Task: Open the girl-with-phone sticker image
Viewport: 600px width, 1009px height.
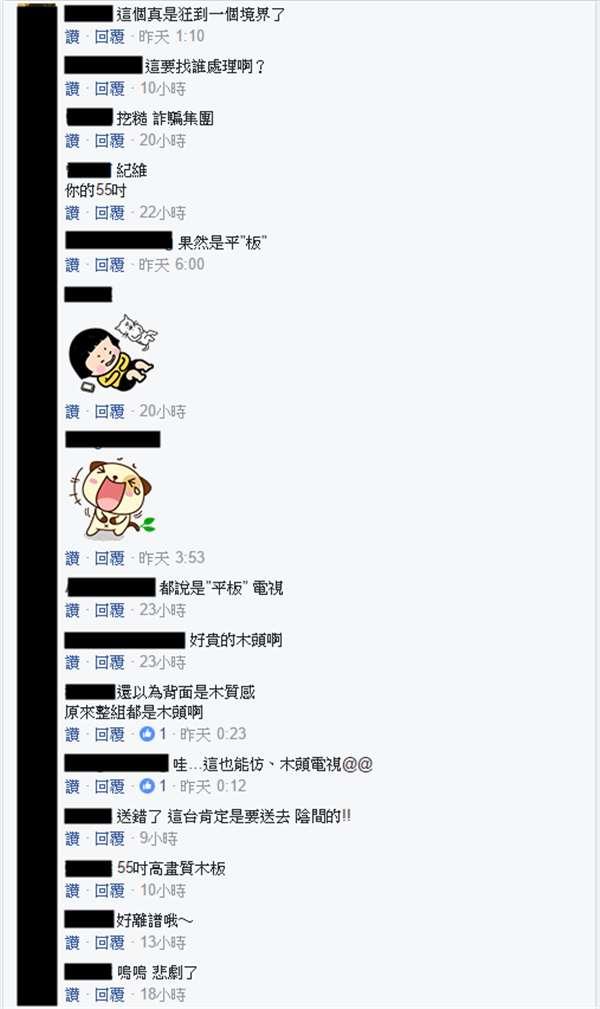Action: [112, 353]
